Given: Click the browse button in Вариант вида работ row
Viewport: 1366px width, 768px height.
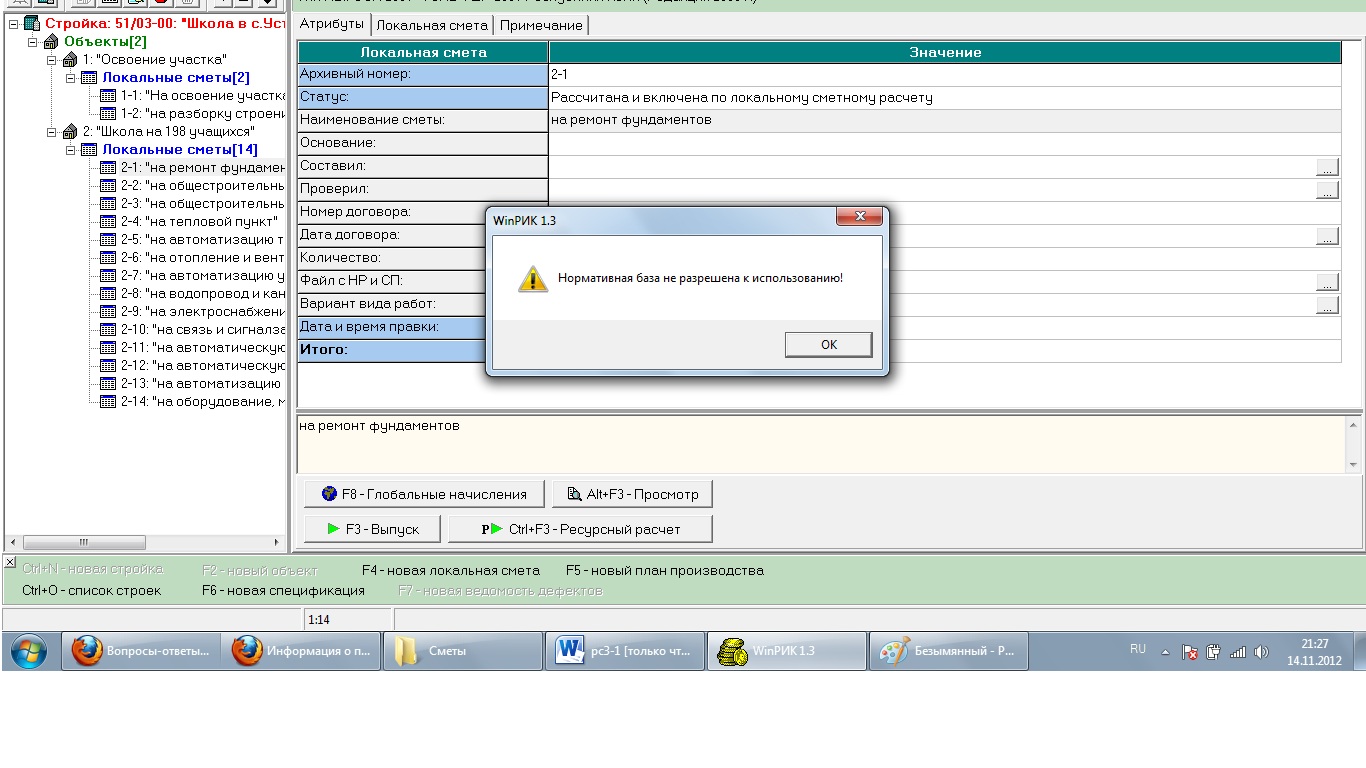Looking at the screenshot, I should click(x=1327, y=305).
